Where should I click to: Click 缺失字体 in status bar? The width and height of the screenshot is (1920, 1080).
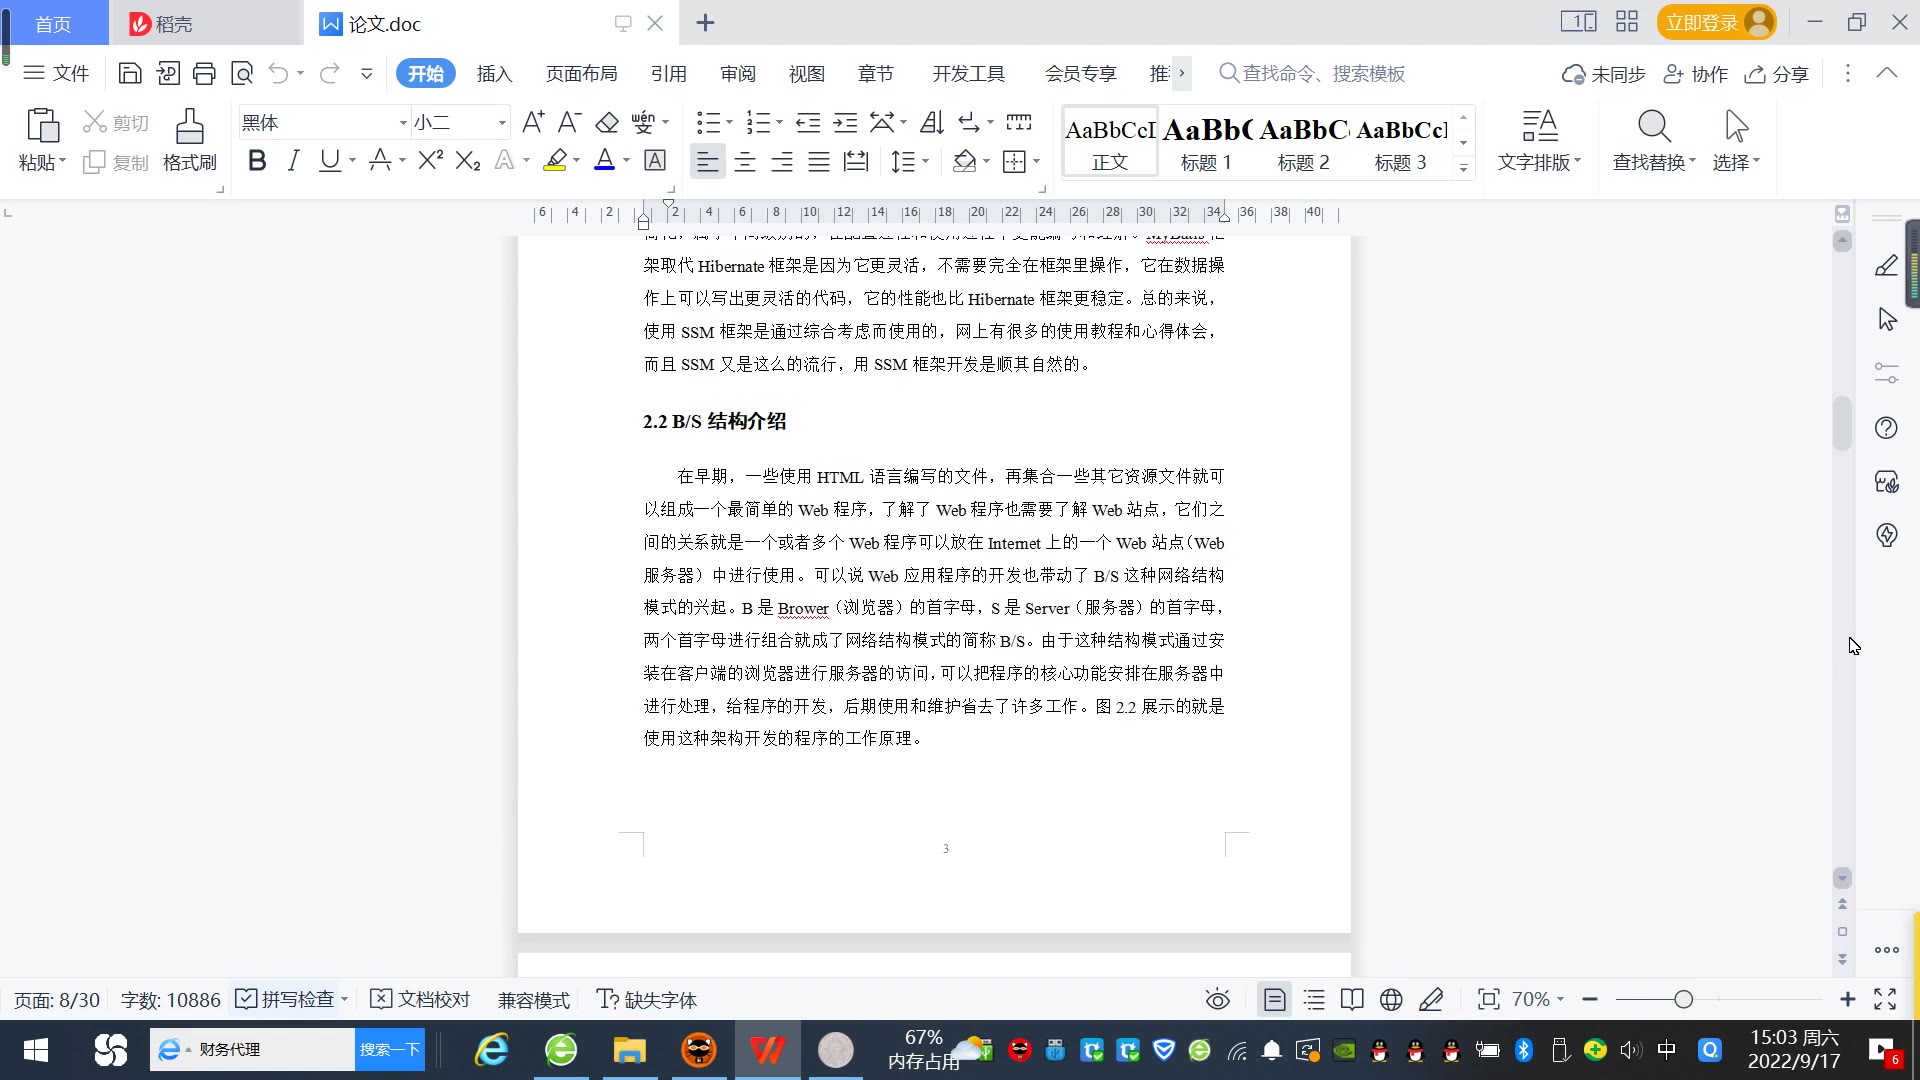(x=647, y=999)
